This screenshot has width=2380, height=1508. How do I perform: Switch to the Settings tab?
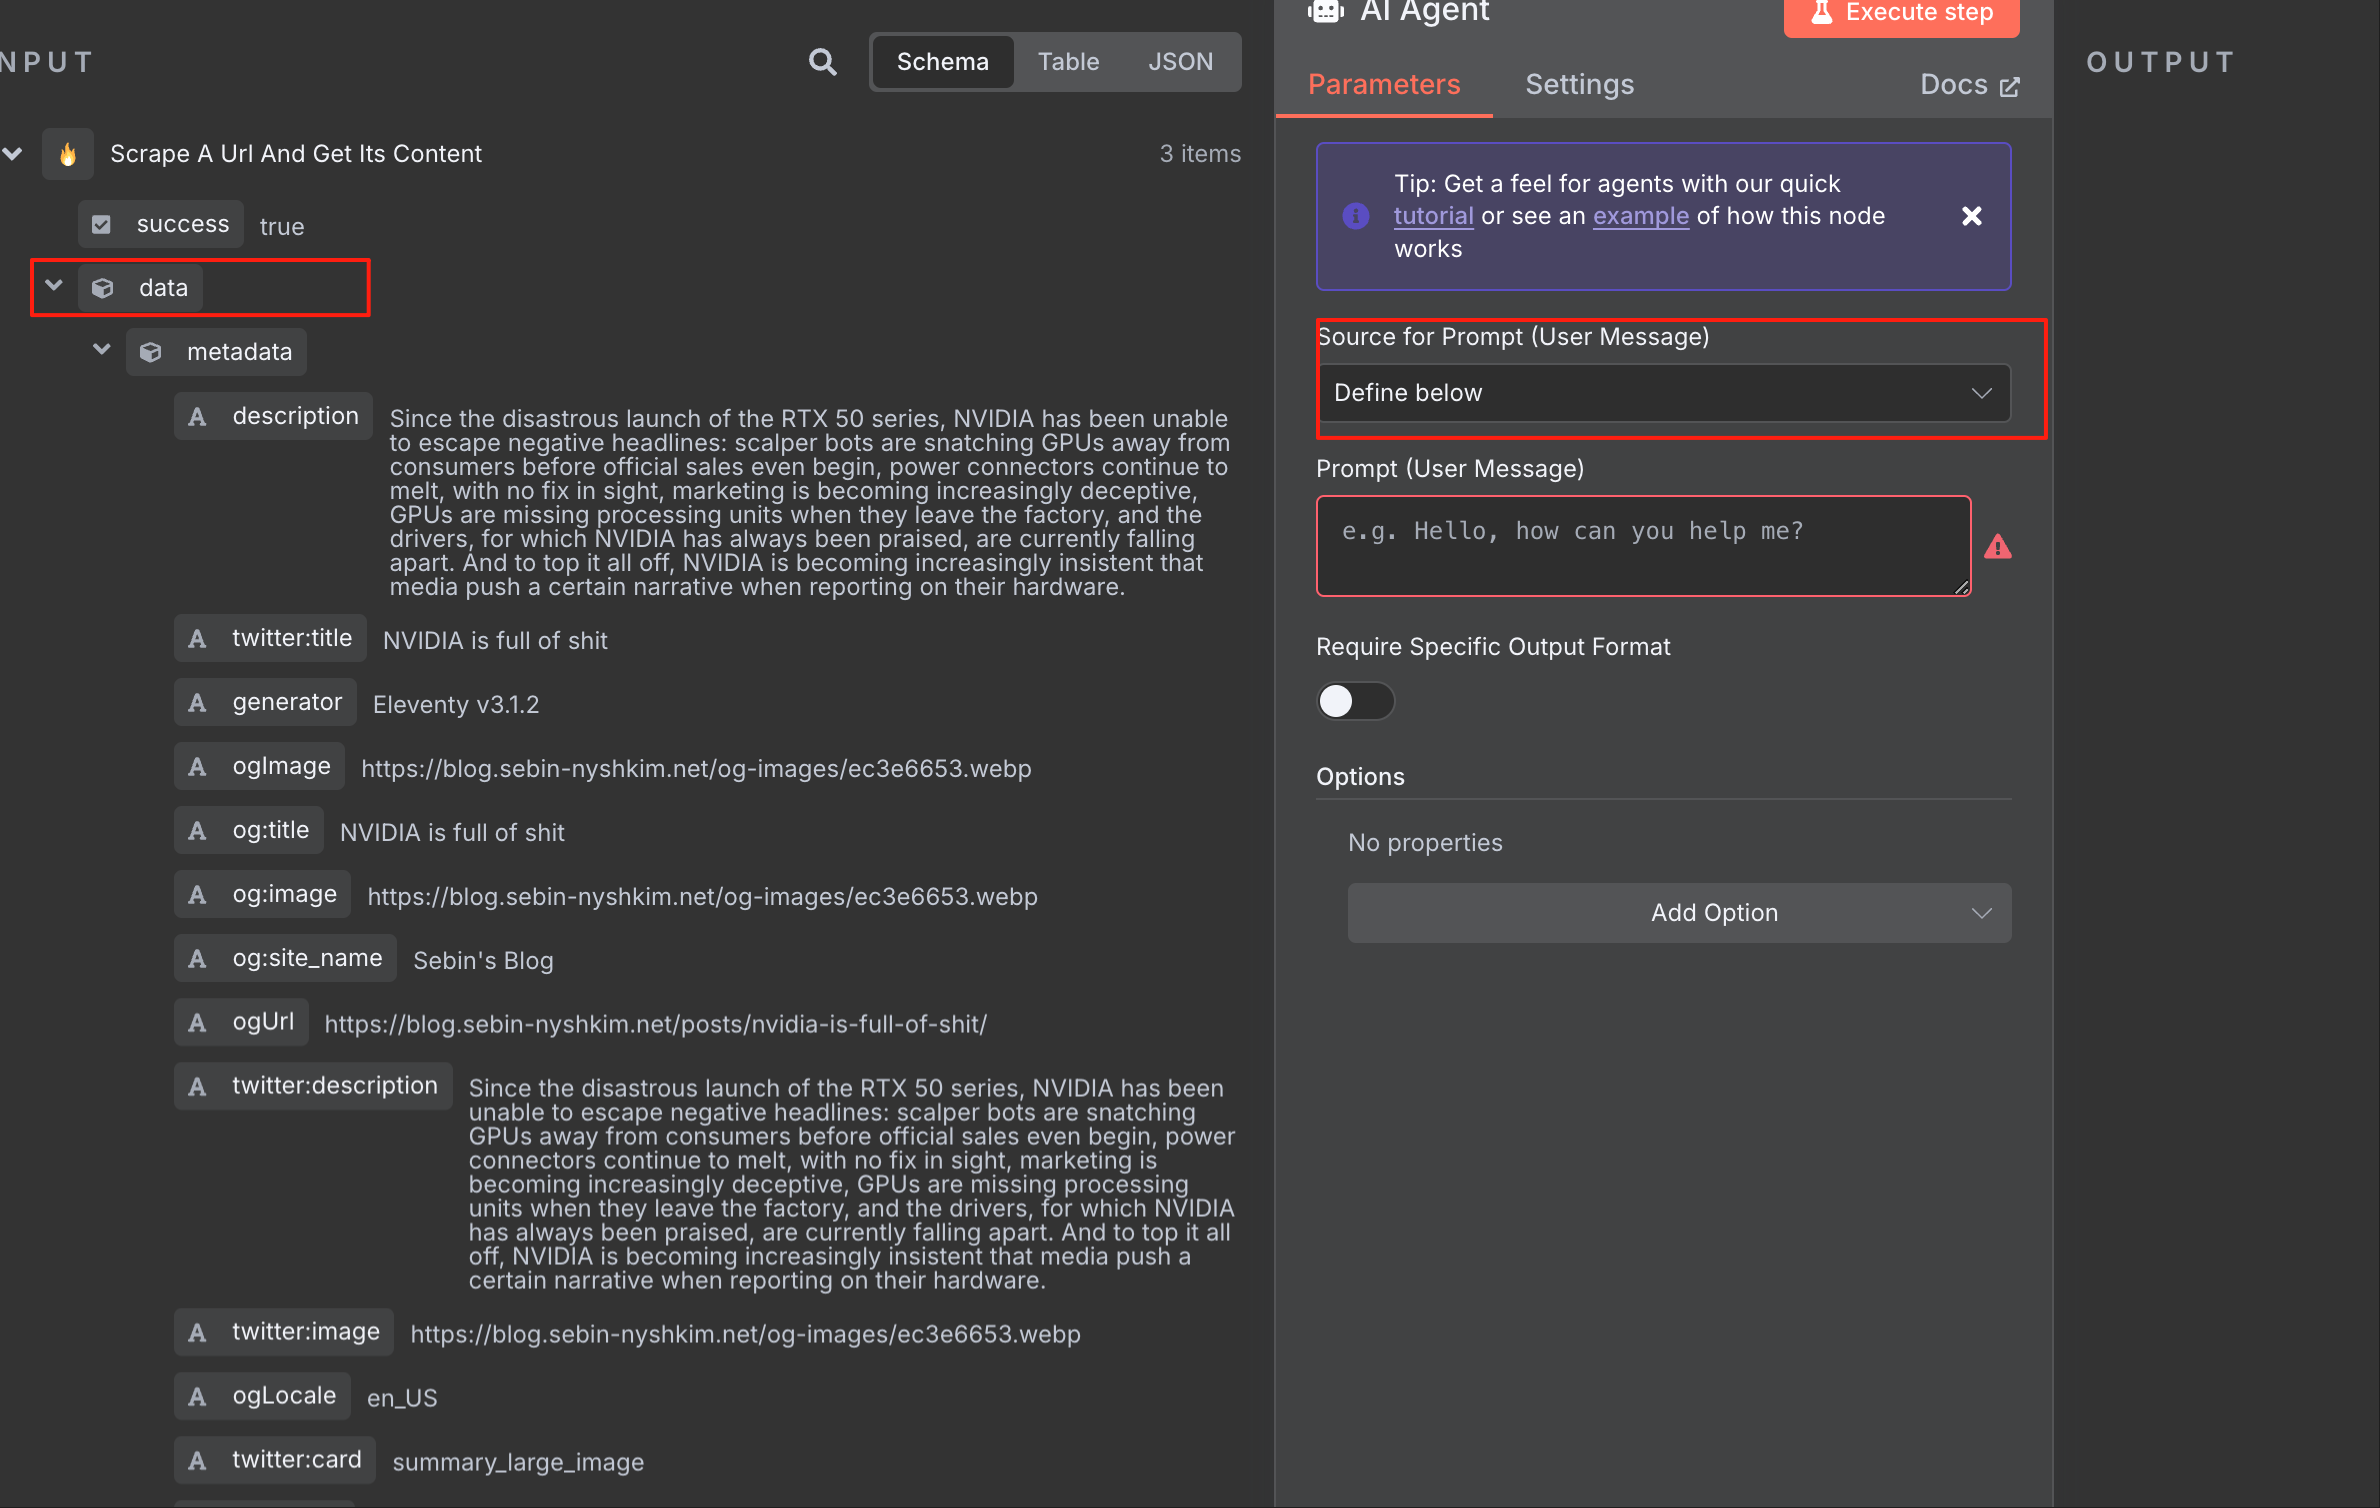1579,85
